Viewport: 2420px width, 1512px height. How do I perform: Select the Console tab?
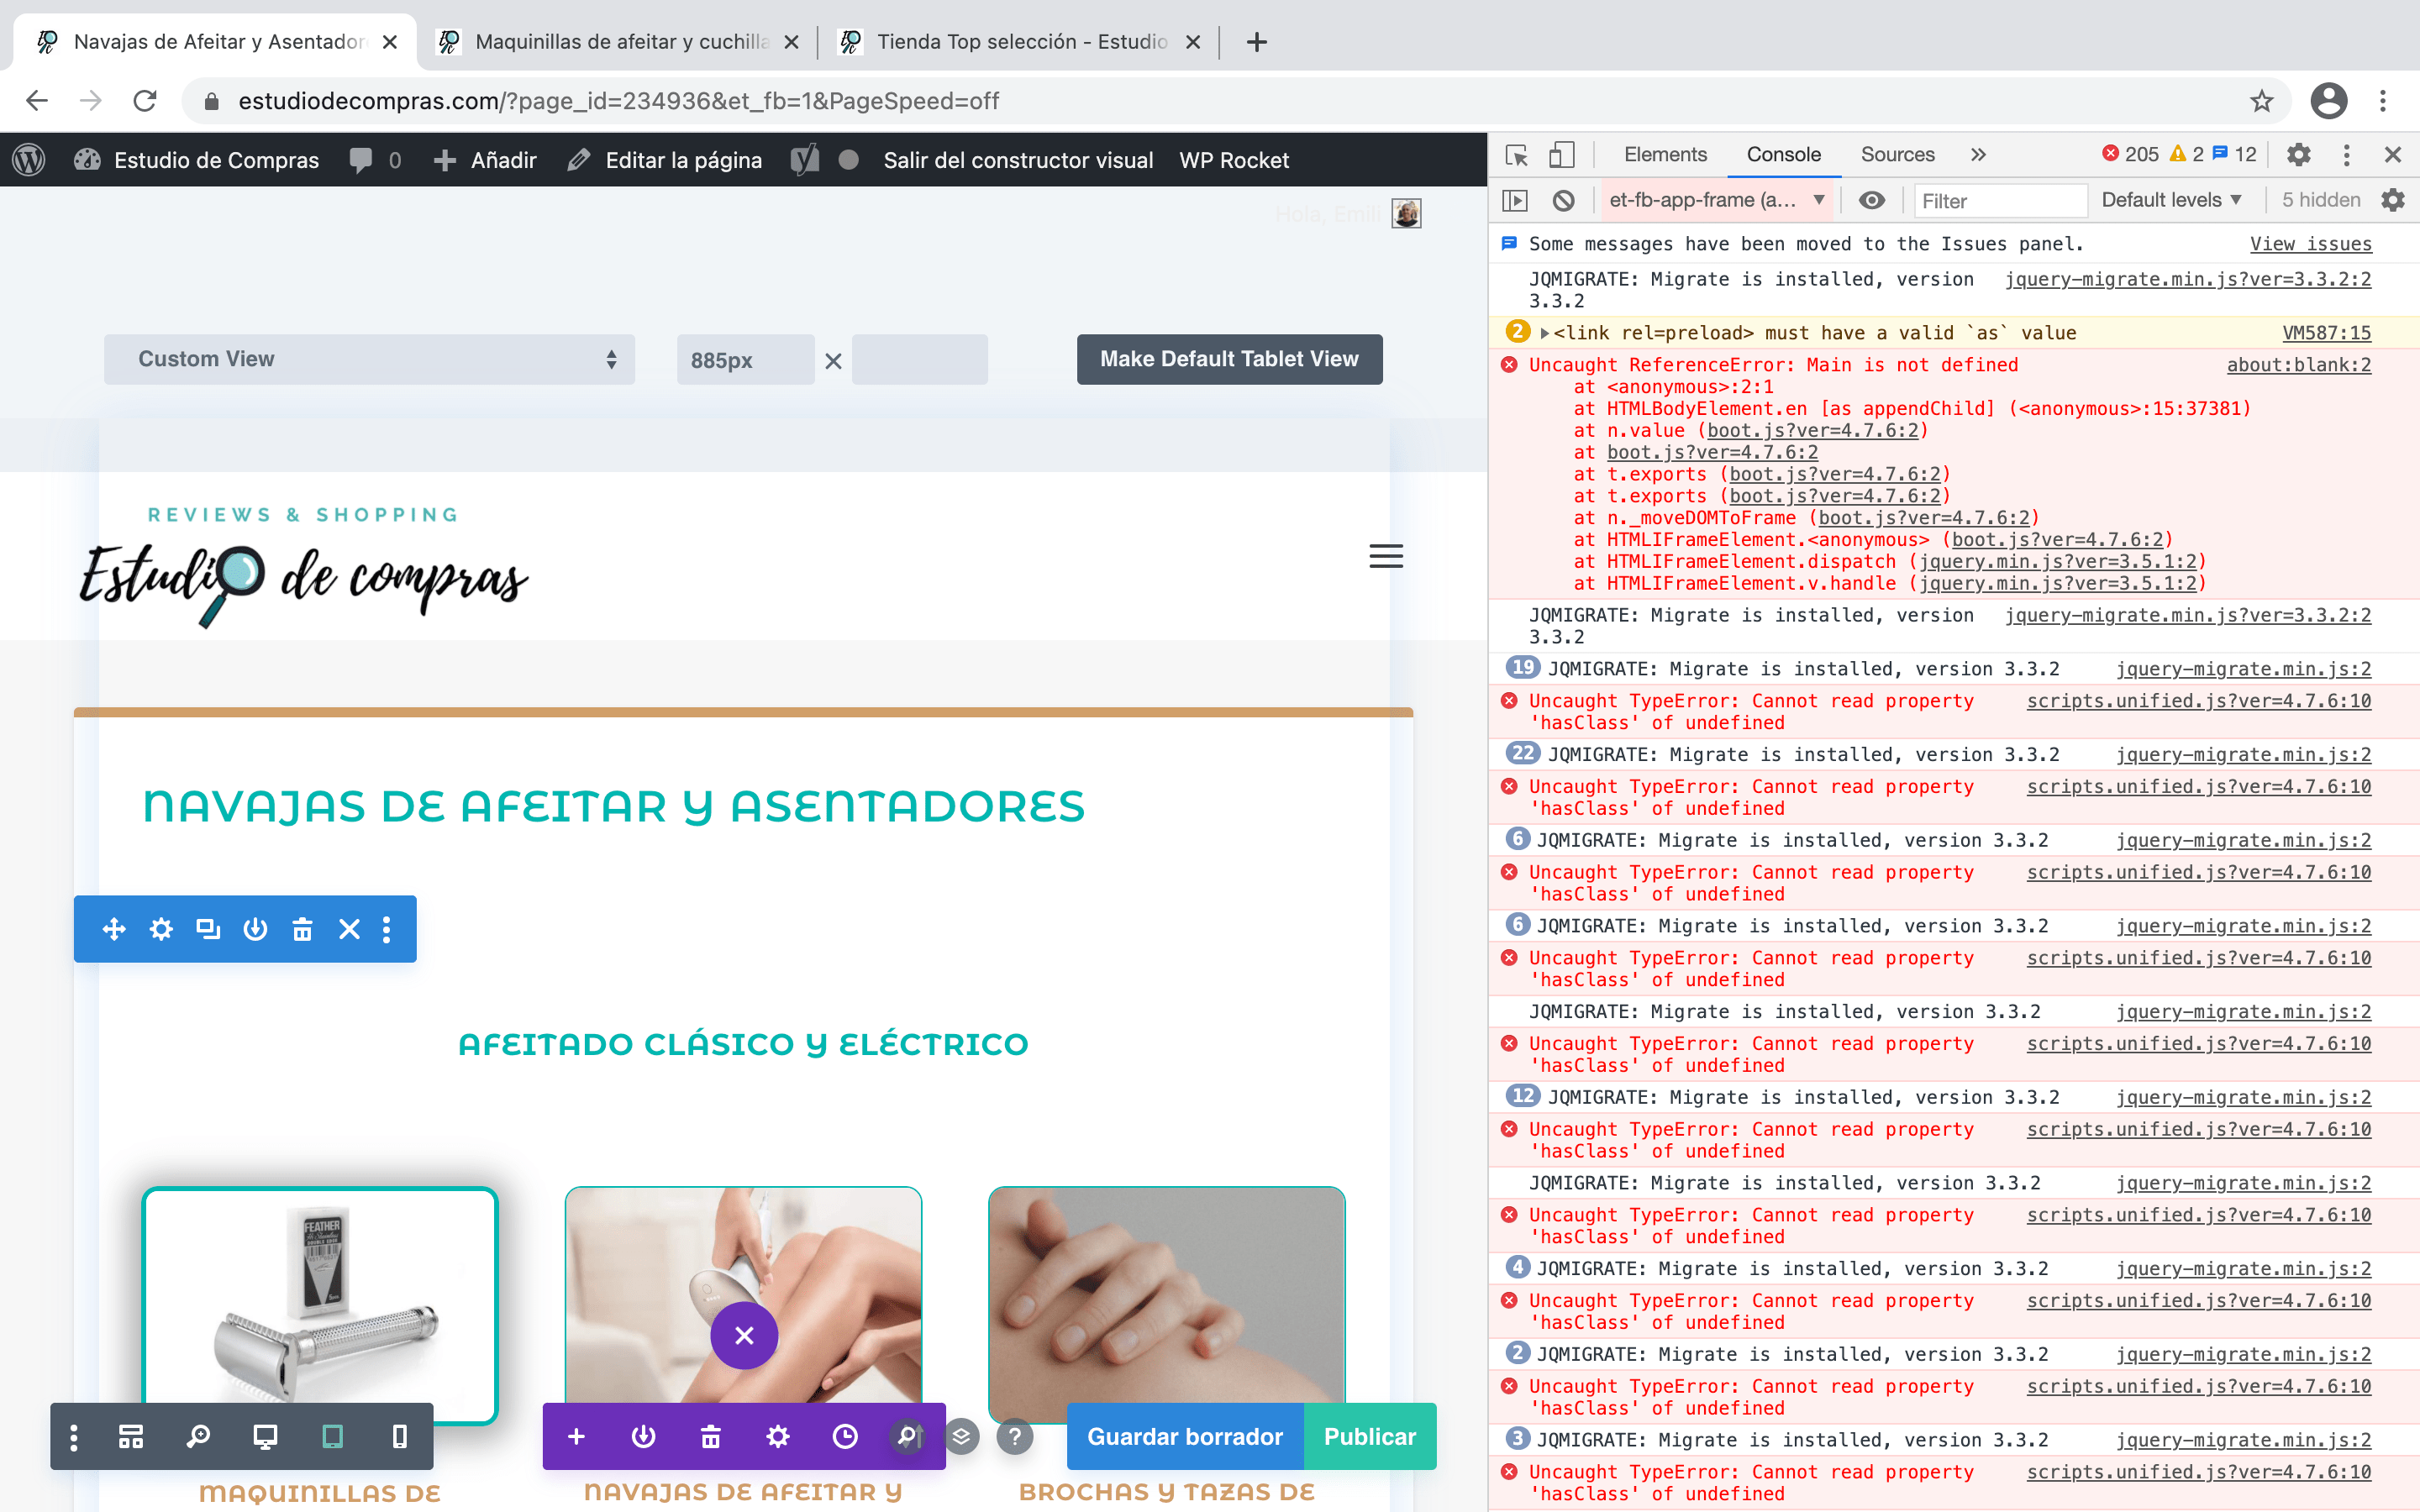point(1783,155)
